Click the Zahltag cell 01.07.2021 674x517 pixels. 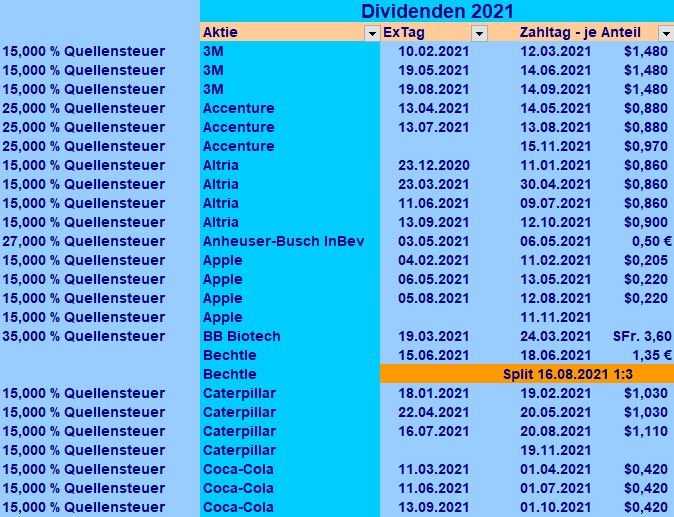point(555,488)
